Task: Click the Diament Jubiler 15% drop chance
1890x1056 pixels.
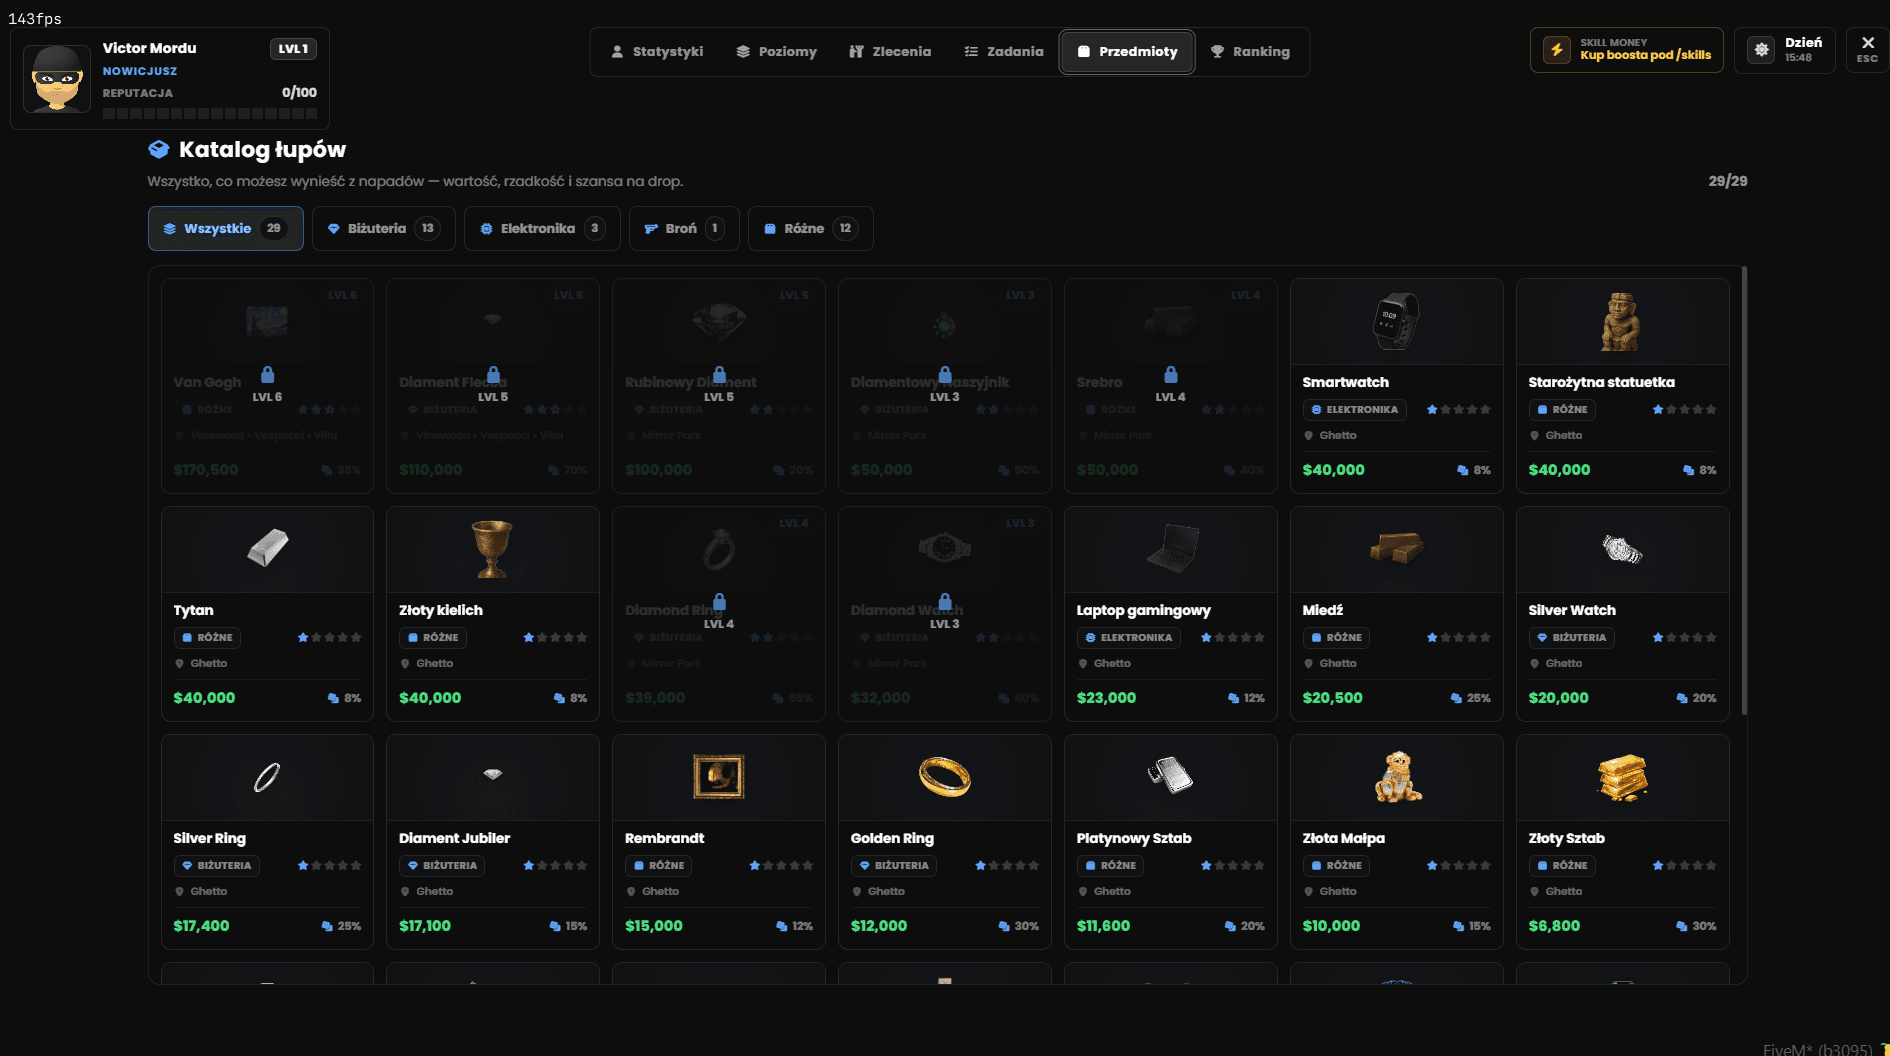Action: click(x=568, y=926)
